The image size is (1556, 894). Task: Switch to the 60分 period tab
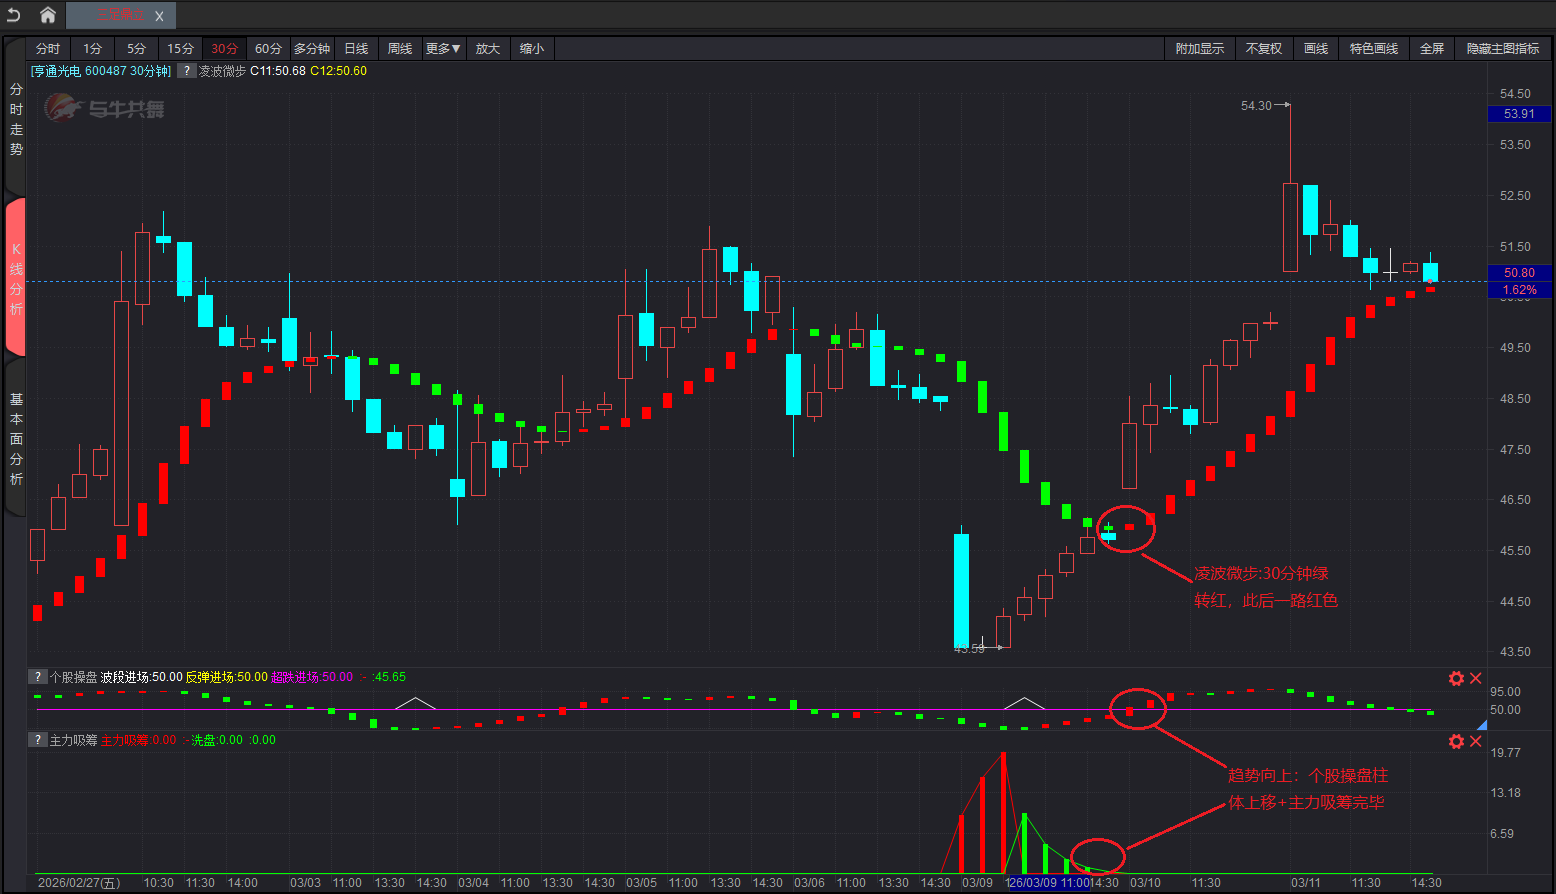[x=268, y=49]
